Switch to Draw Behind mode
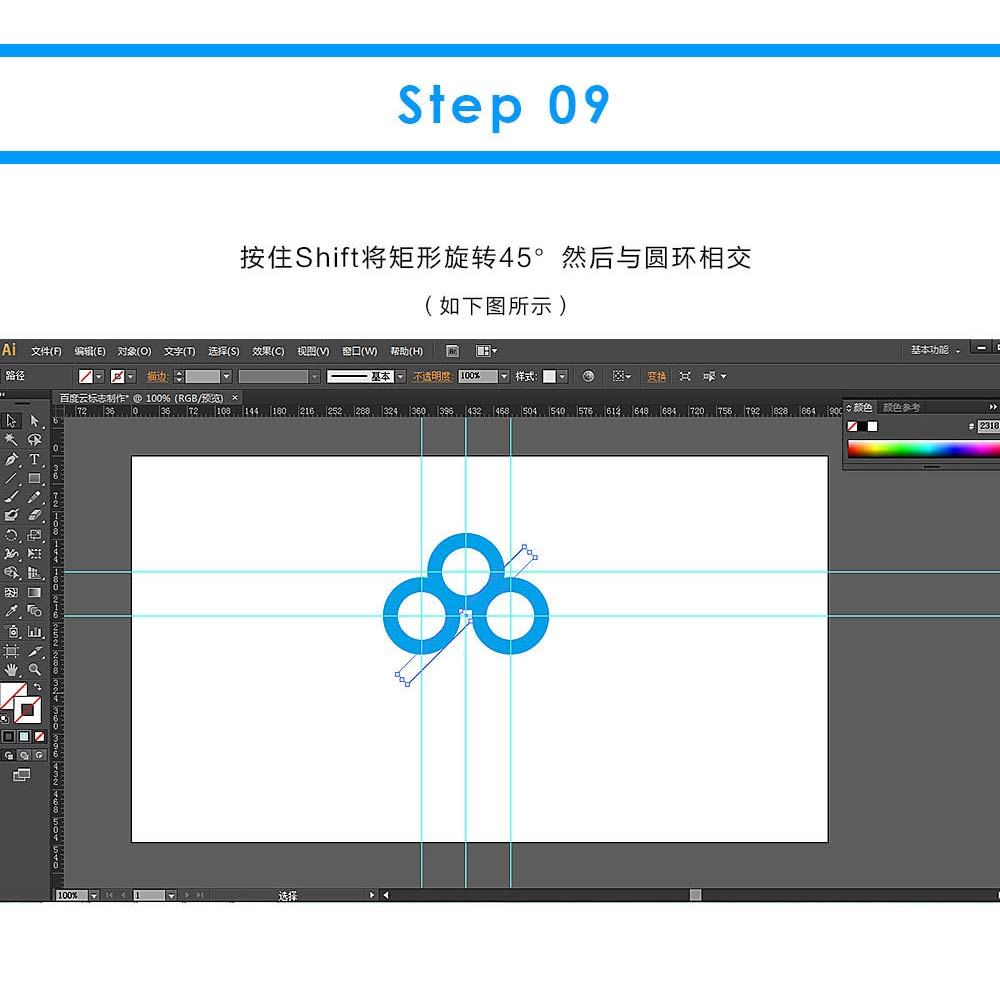This screenshot has height=986, width=1000. [24, 755]
